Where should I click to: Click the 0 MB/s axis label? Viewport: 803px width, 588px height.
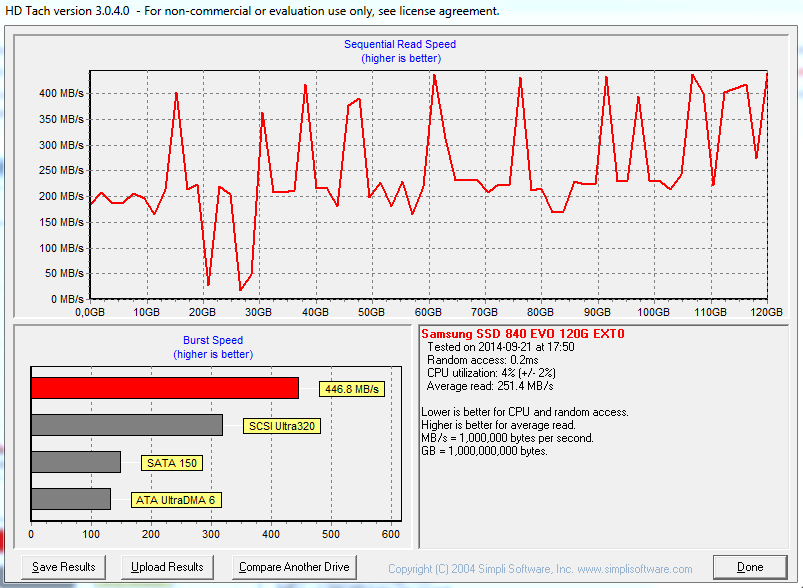coord(67,299)
